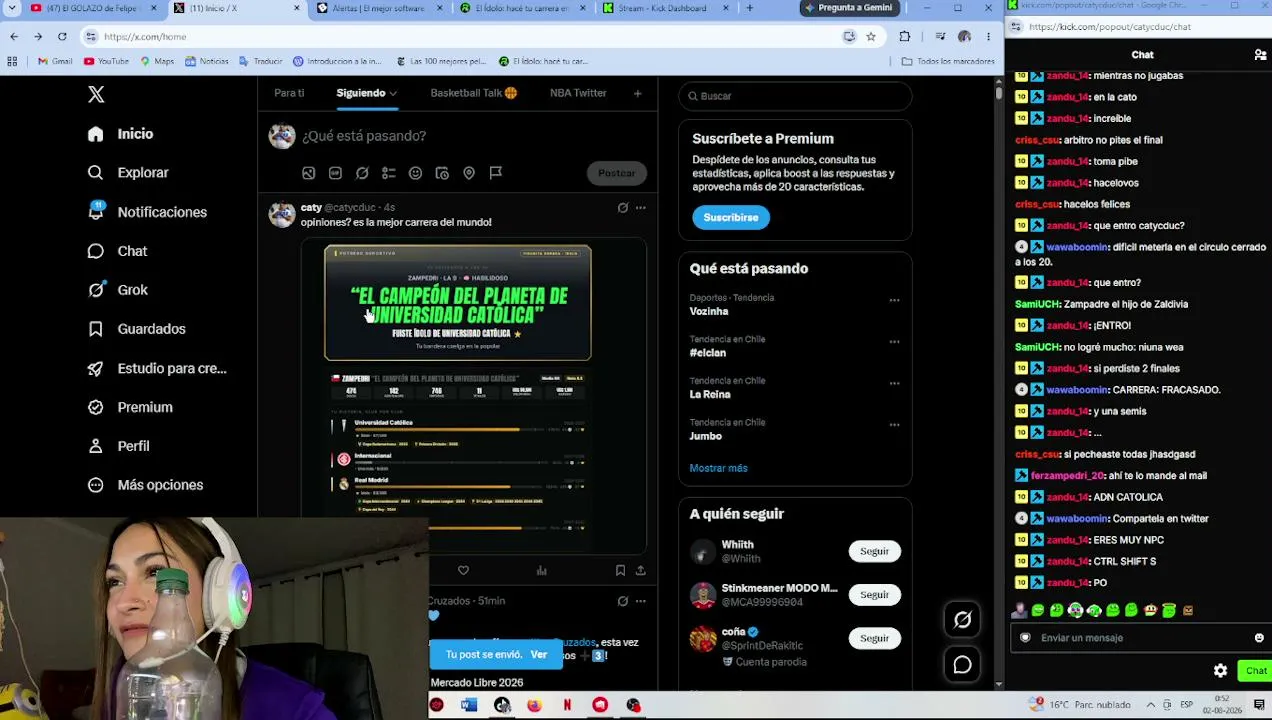The image size is (1272, 720).
Task: Click the Suscribirse Premium button
Action: [x=731, y=217]
